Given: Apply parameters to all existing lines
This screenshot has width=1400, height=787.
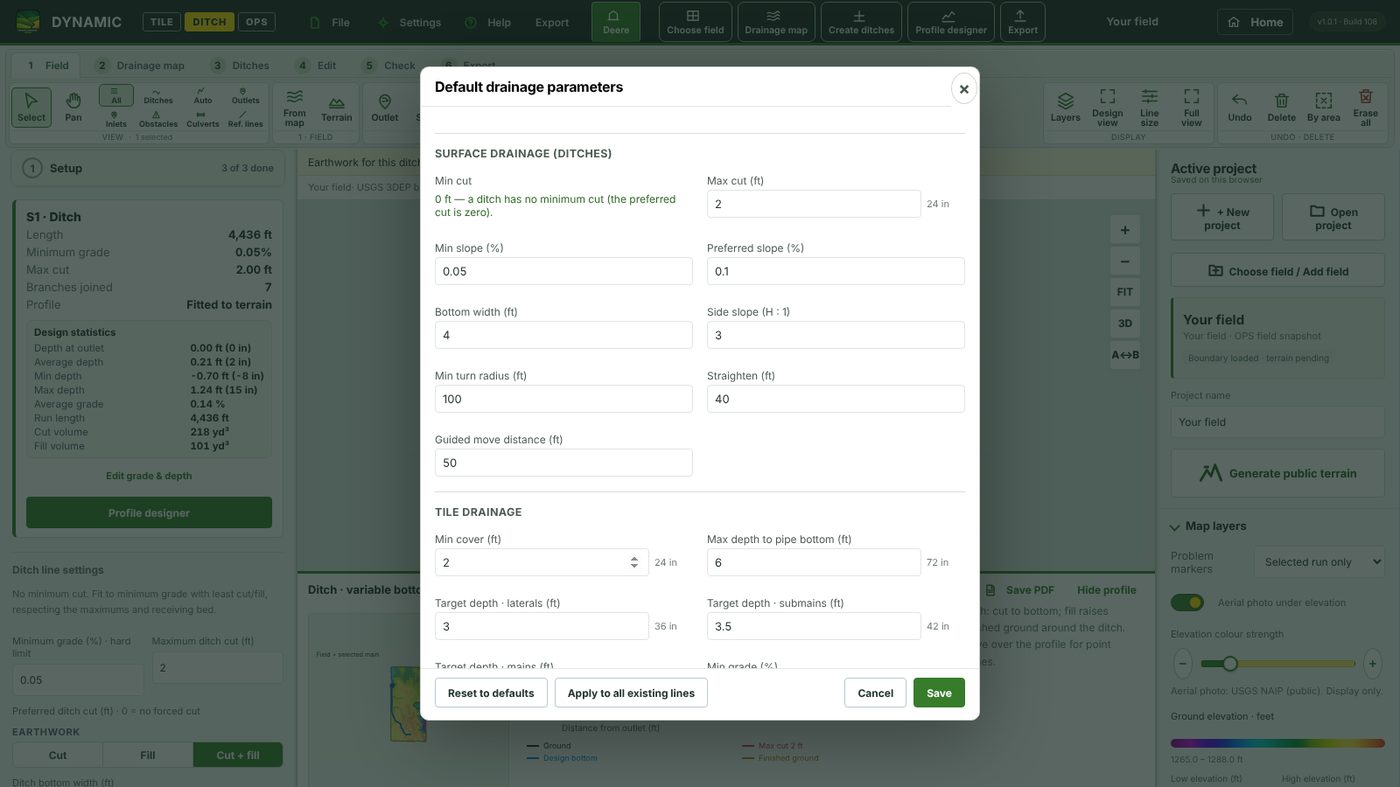Looking at the screenshot, I should [631, 693].
